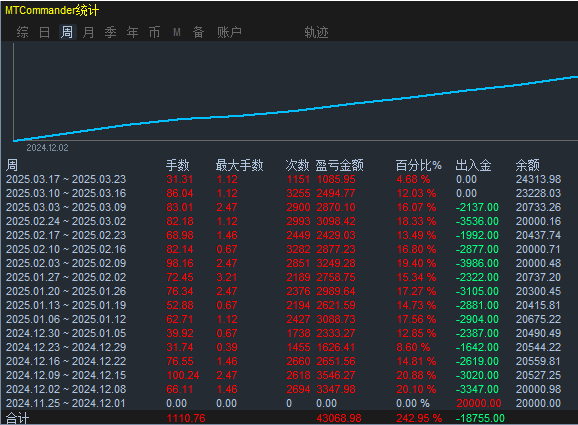578x425 pixels.
Task: Click the 出入金 column header
Action: pos(473,165)
